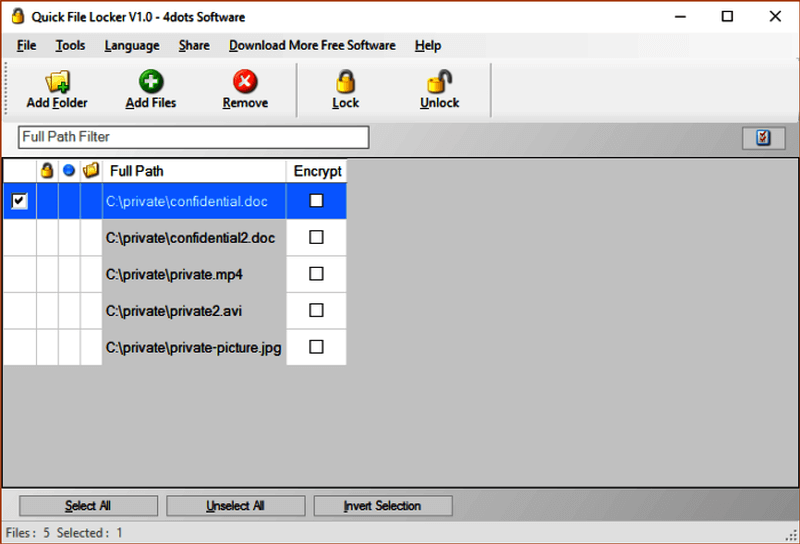Click the Add Folder toolbar icon
Image resolution: width=800 pixels, height=544 pixels.
(x=57, y=82)
